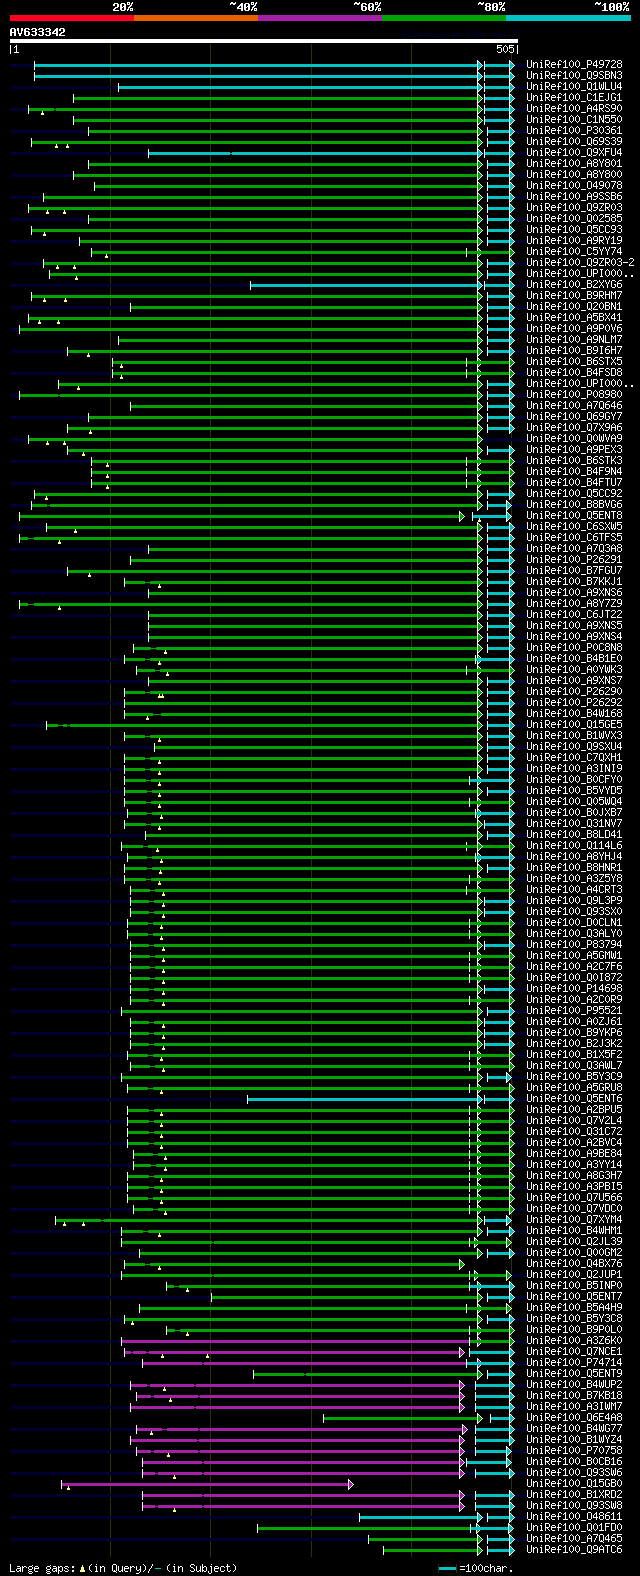
Task: Click the green ~80% identity legend bar
Action: pos(444,18)
